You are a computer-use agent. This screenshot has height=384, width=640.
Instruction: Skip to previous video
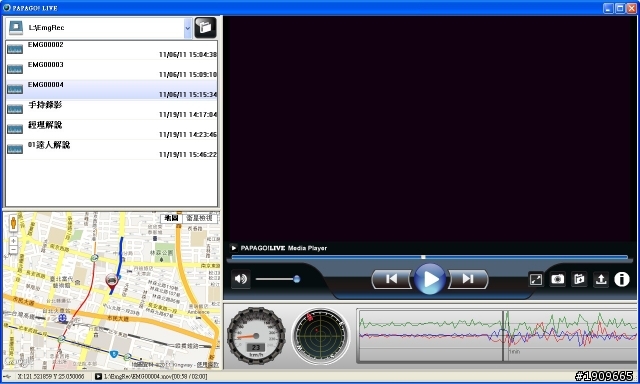(391, 279)
